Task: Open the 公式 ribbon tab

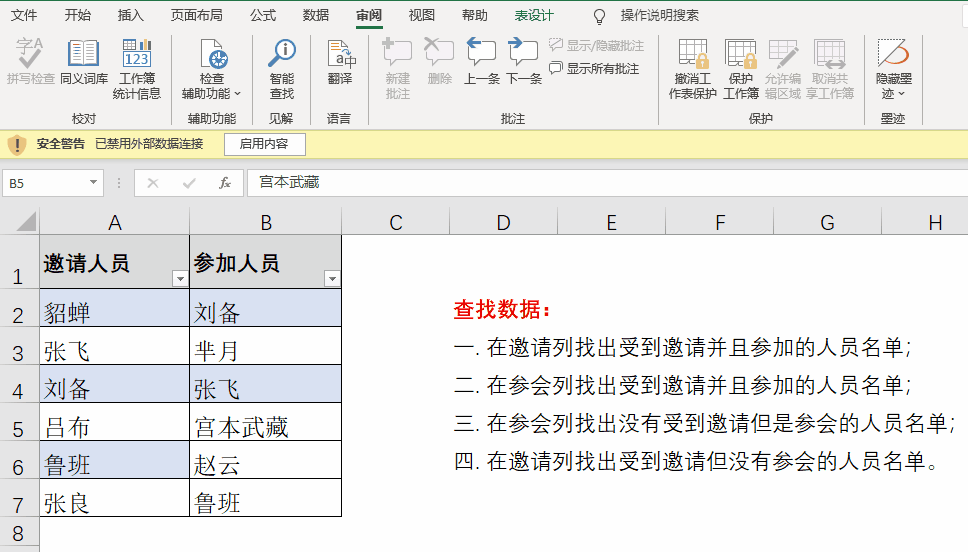Action: pos(263,15)
